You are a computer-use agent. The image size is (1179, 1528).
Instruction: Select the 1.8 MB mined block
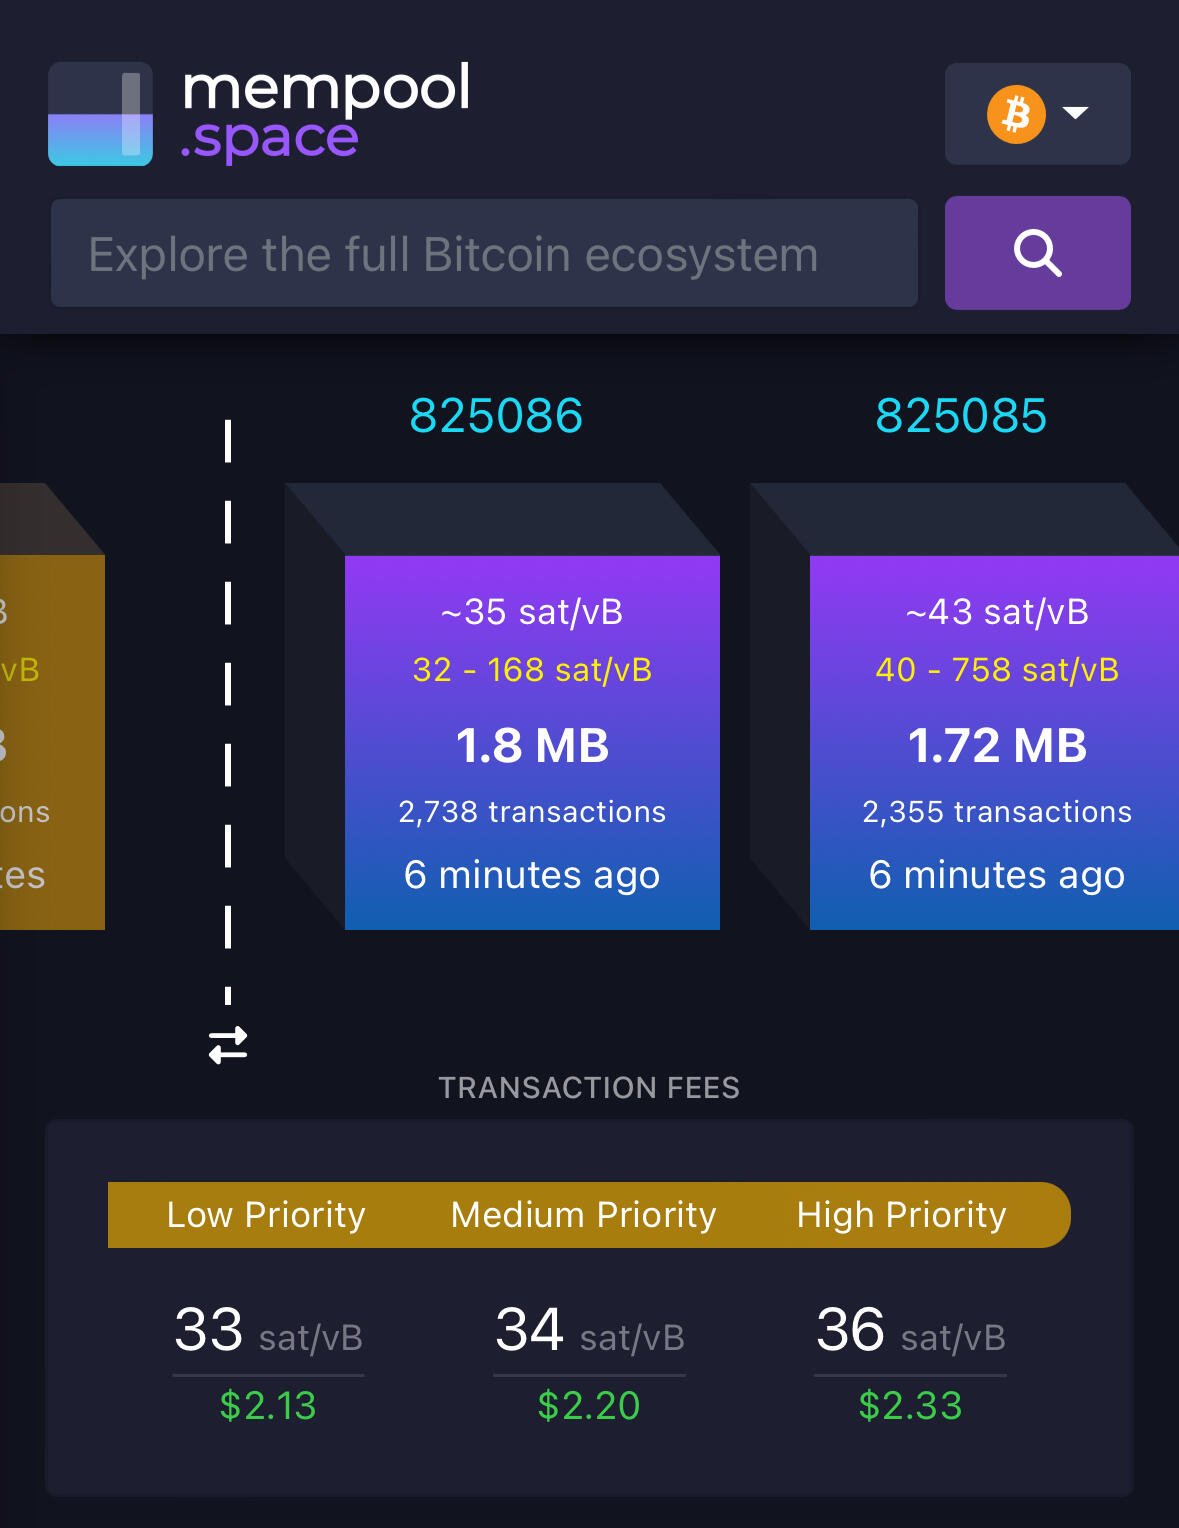(532, 743)
